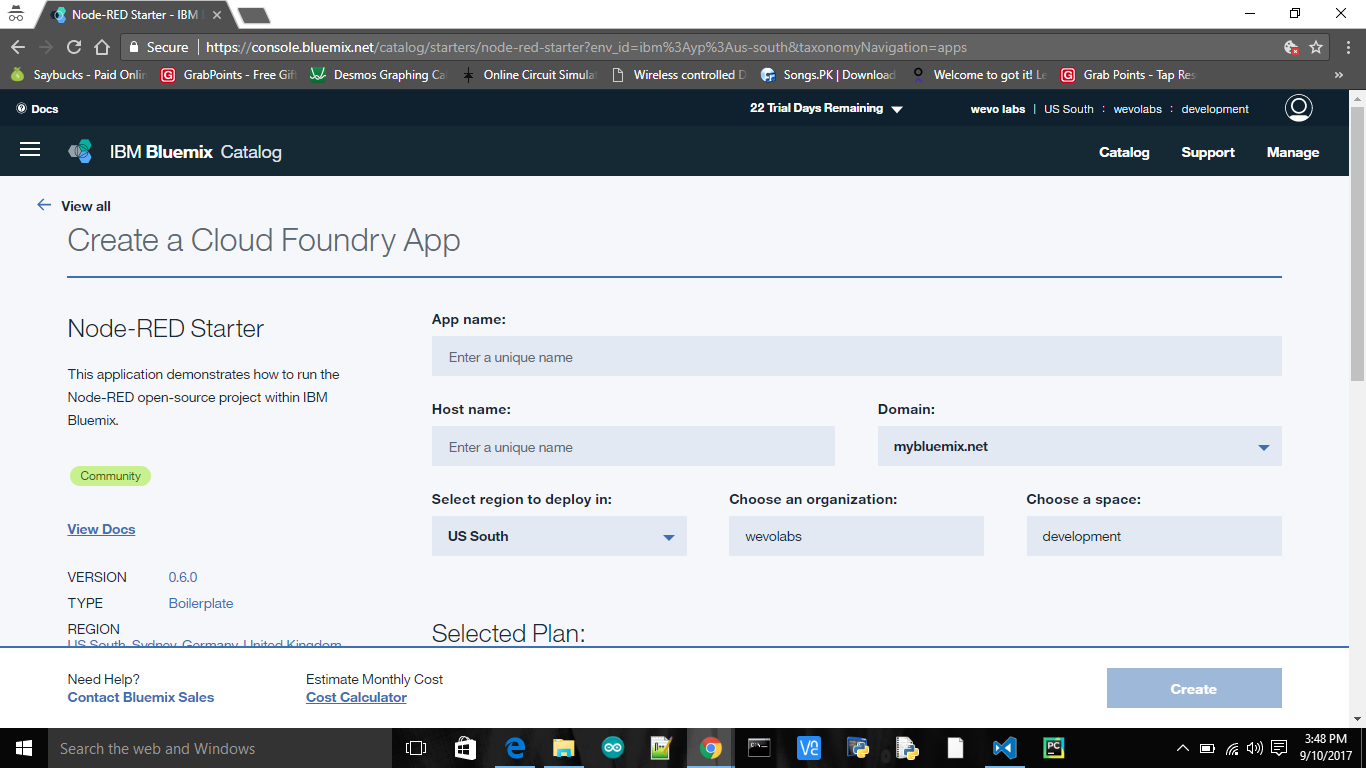Open the Arduino IDE from the taskbar
1366x768 pixels.
613,747
